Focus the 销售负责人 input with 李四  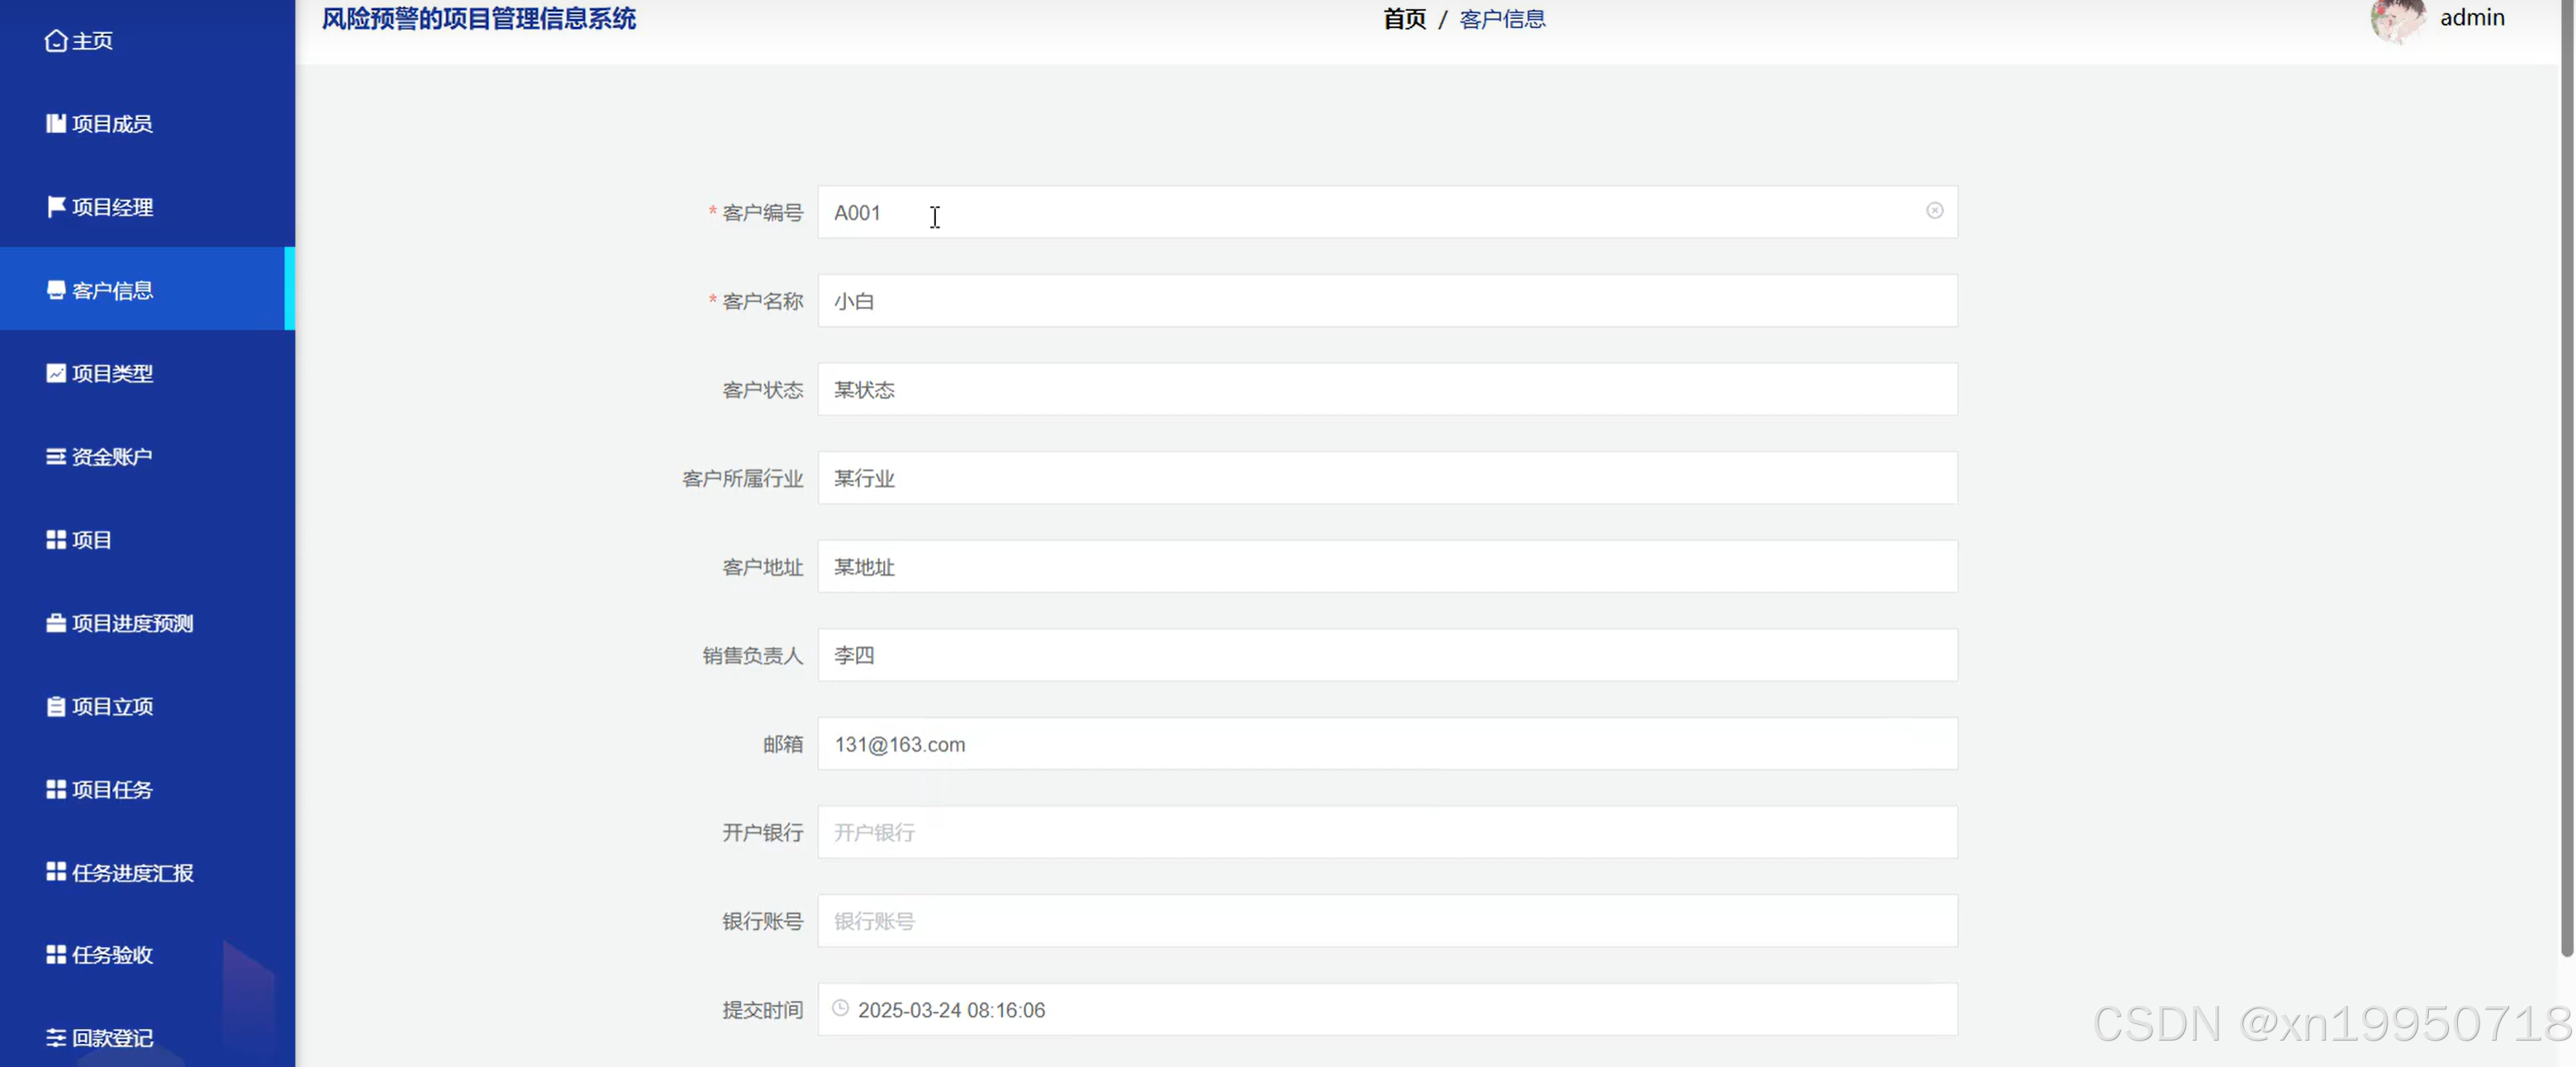point(1387,655)
